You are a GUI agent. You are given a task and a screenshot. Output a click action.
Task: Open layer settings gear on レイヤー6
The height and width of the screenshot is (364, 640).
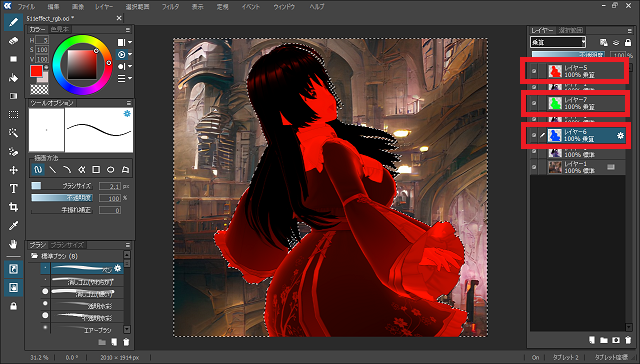[x=620, y=135]
